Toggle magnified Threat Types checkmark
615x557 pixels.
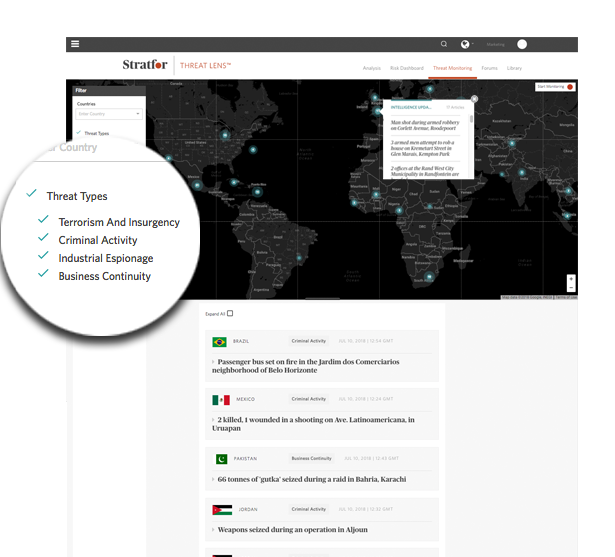pos(31,193)
